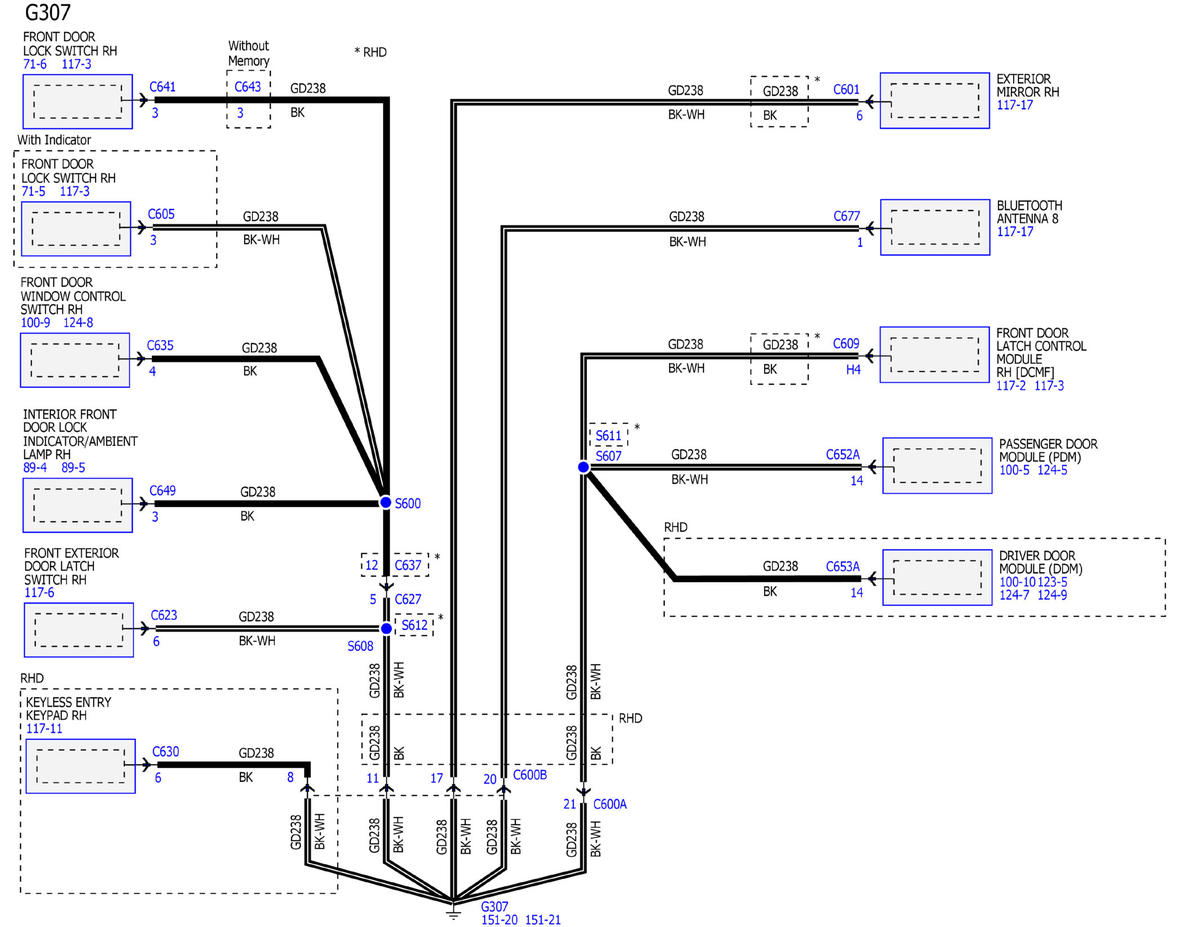The height and width of the screenshot is (927, 1200).
Task: Select the Bluetooth Antenna 8 component box
Action: pos(934,227)
